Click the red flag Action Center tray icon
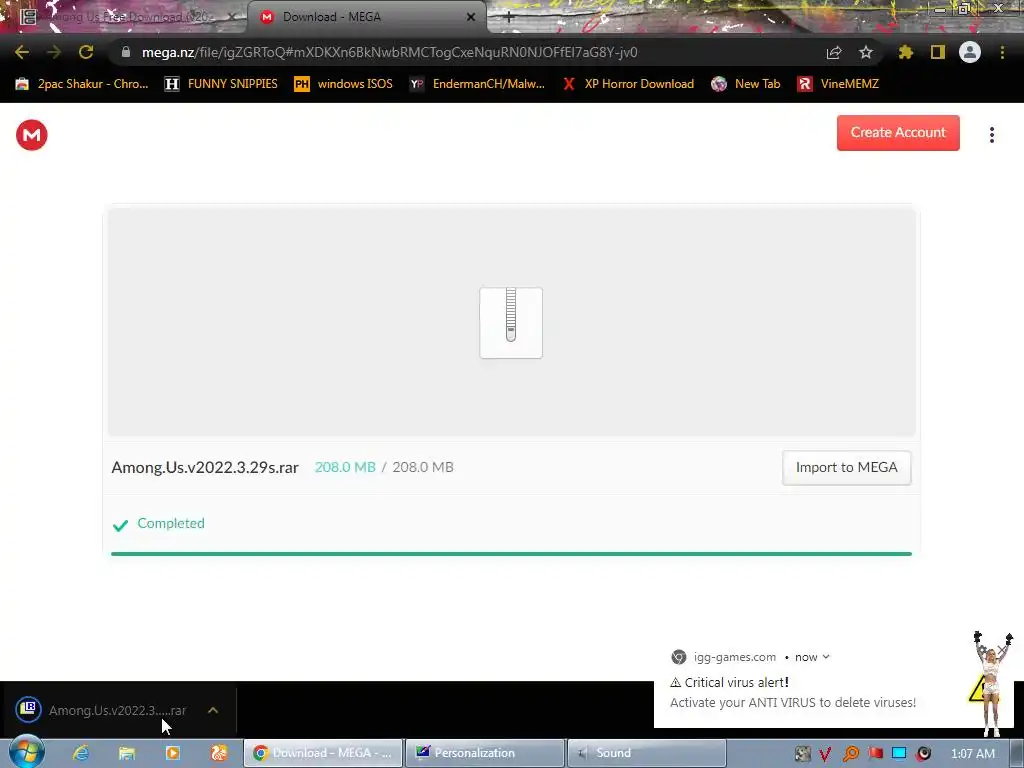Screen dimensions: 1024x768 875,754
